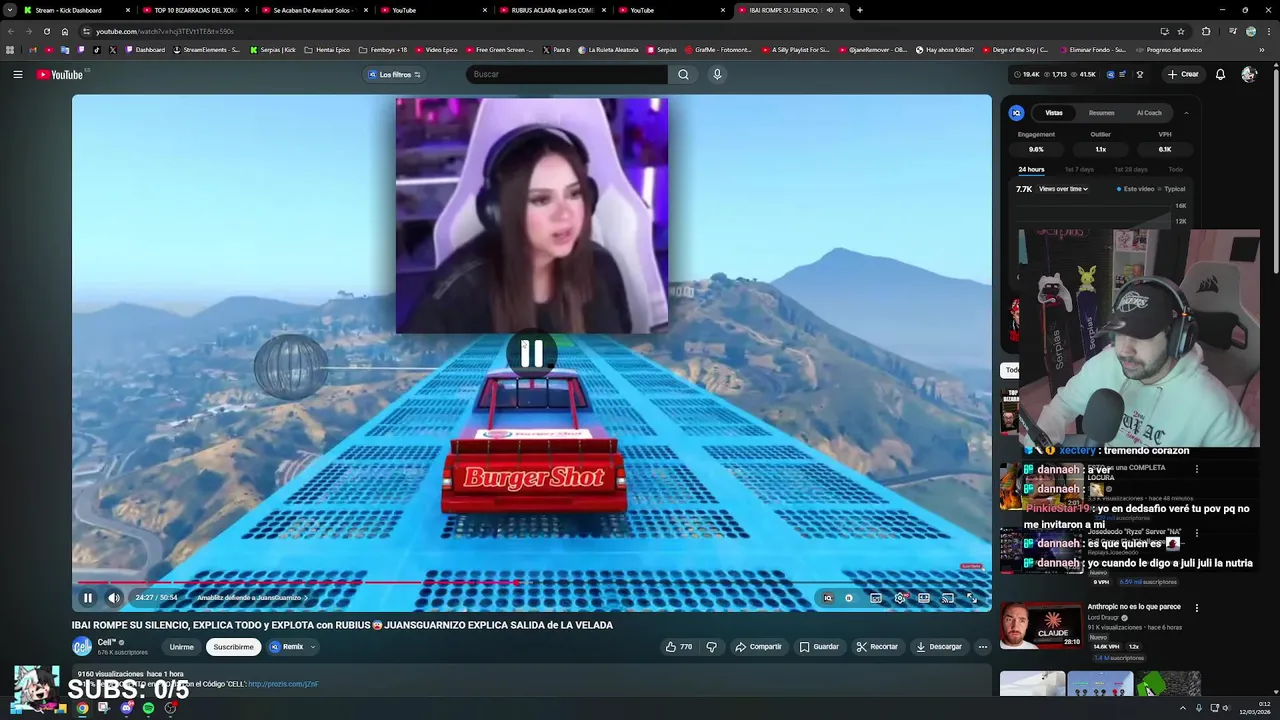Download the video with Descargar
Screen dimensions: 1280x720
[x=938, y=647]
